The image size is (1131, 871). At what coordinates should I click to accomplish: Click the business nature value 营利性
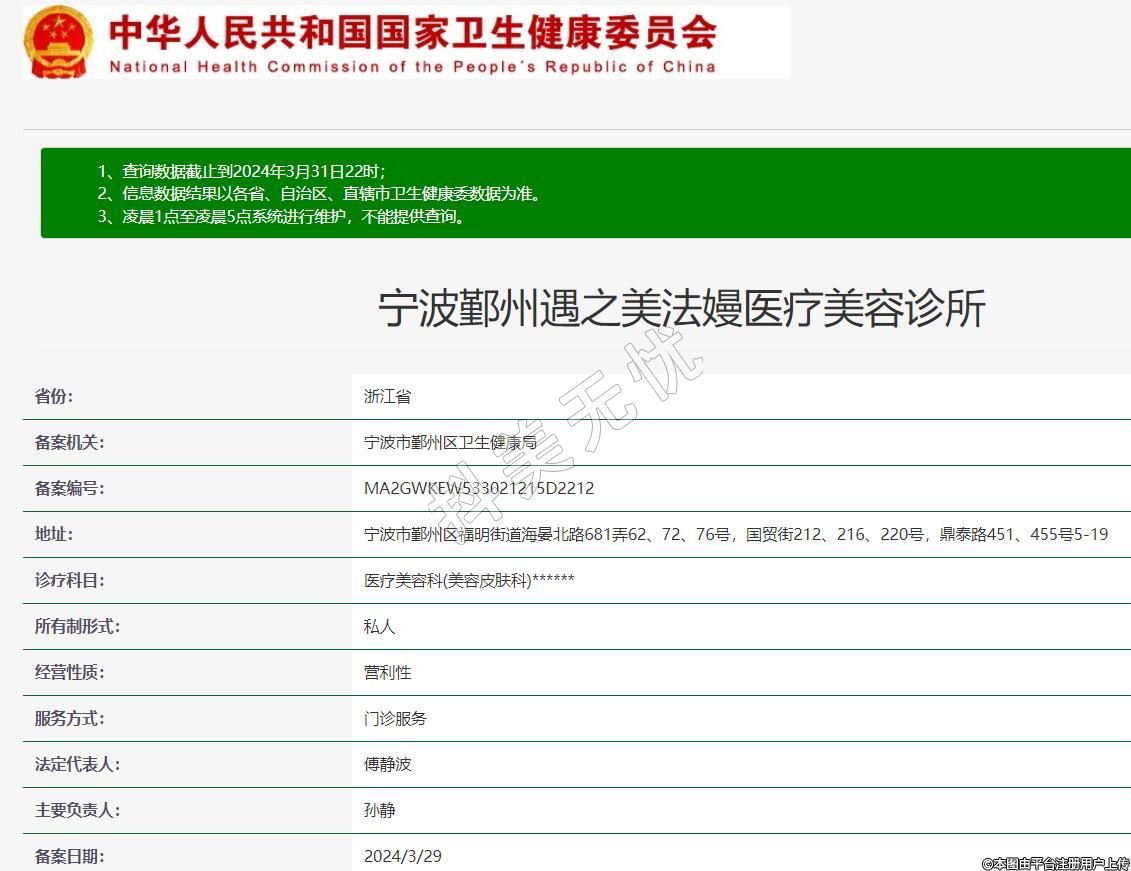[387, 673]
